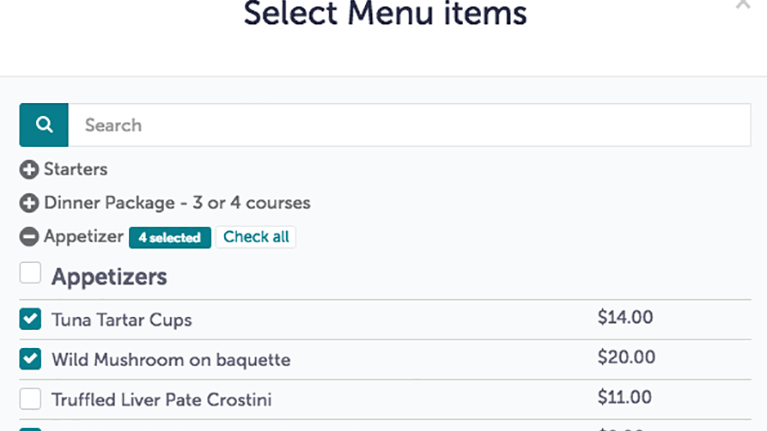767x431 pixels.
Task: Click the Appetizers section heading
Action: (x=109, y=276)
